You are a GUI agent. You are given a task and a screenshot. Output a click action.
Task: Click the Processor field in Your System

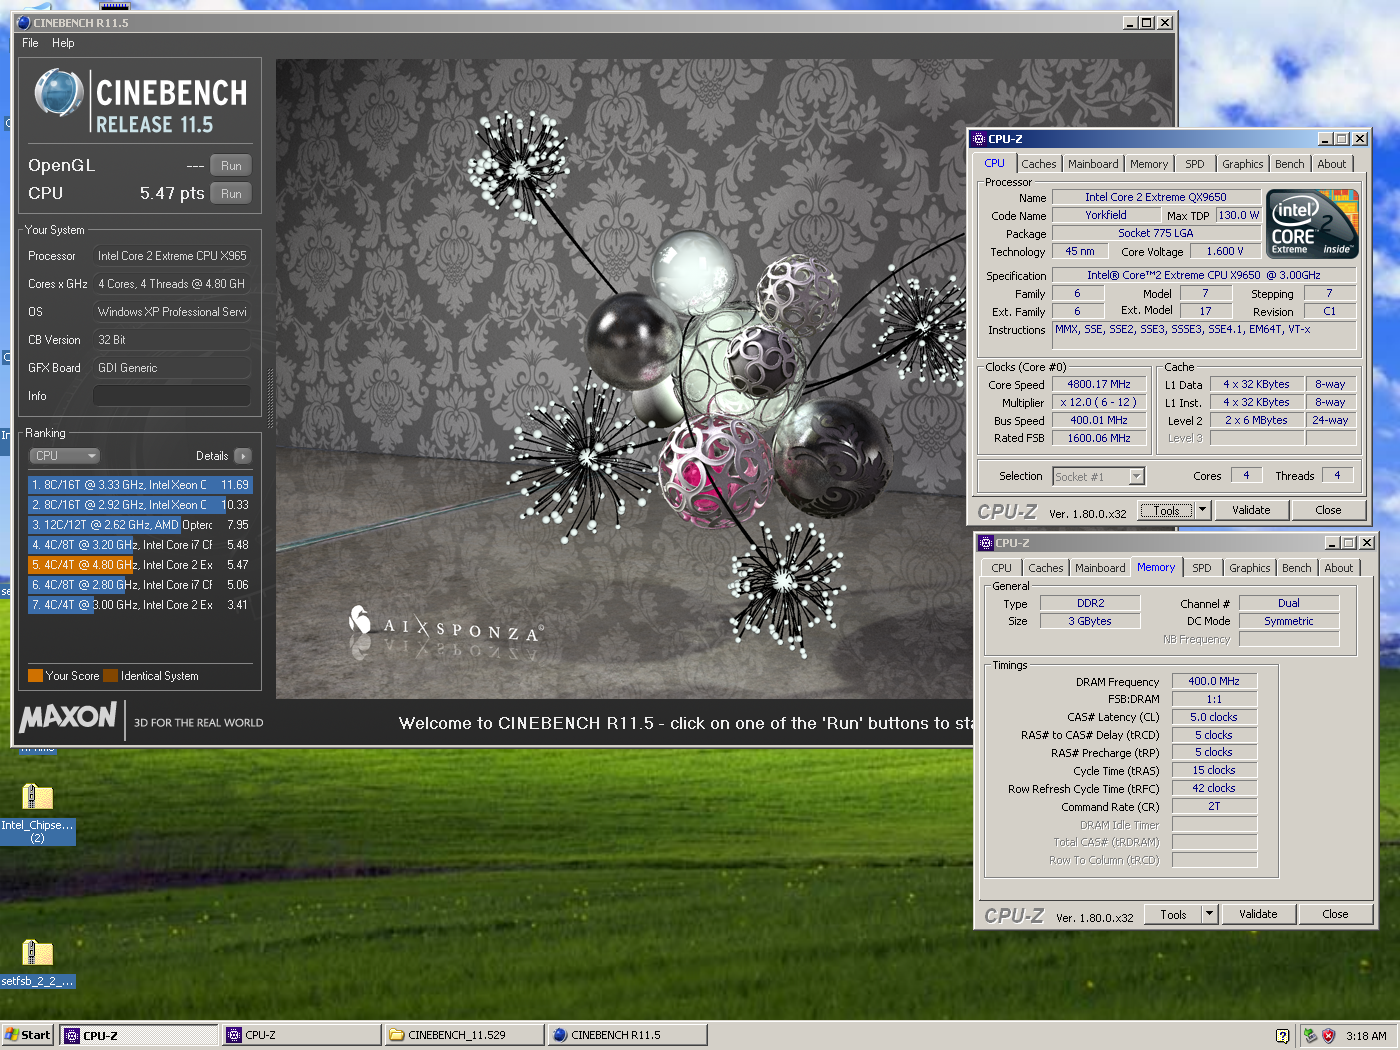pyautogui.click(x=172, y=256)
